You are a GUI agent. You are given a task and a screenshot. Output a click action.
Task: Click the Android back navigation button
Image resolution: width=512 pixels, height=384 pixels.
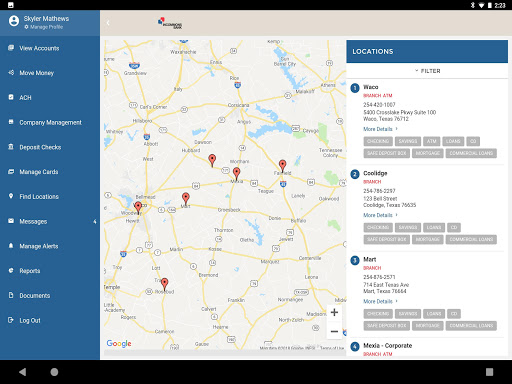(22, 372)
